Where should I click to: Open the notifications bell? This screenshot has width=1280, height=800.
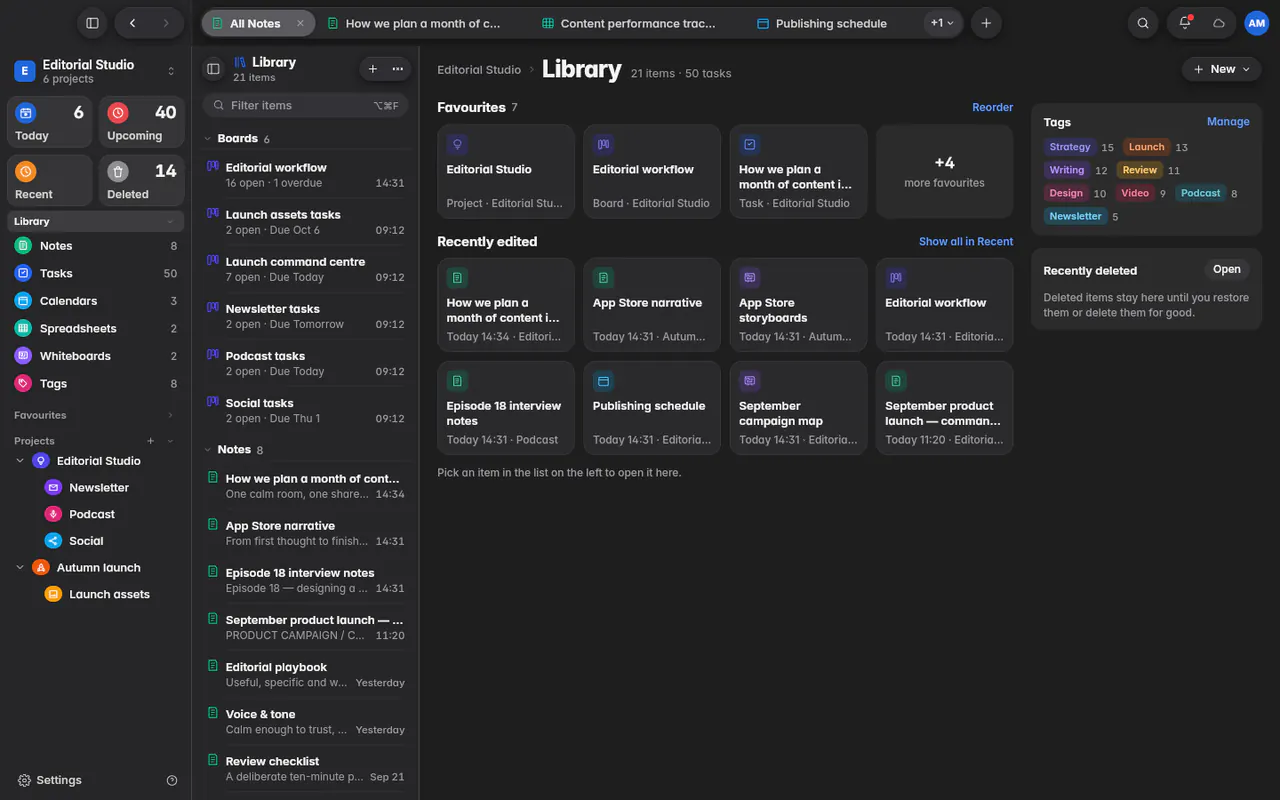(x=1185, y=23)
